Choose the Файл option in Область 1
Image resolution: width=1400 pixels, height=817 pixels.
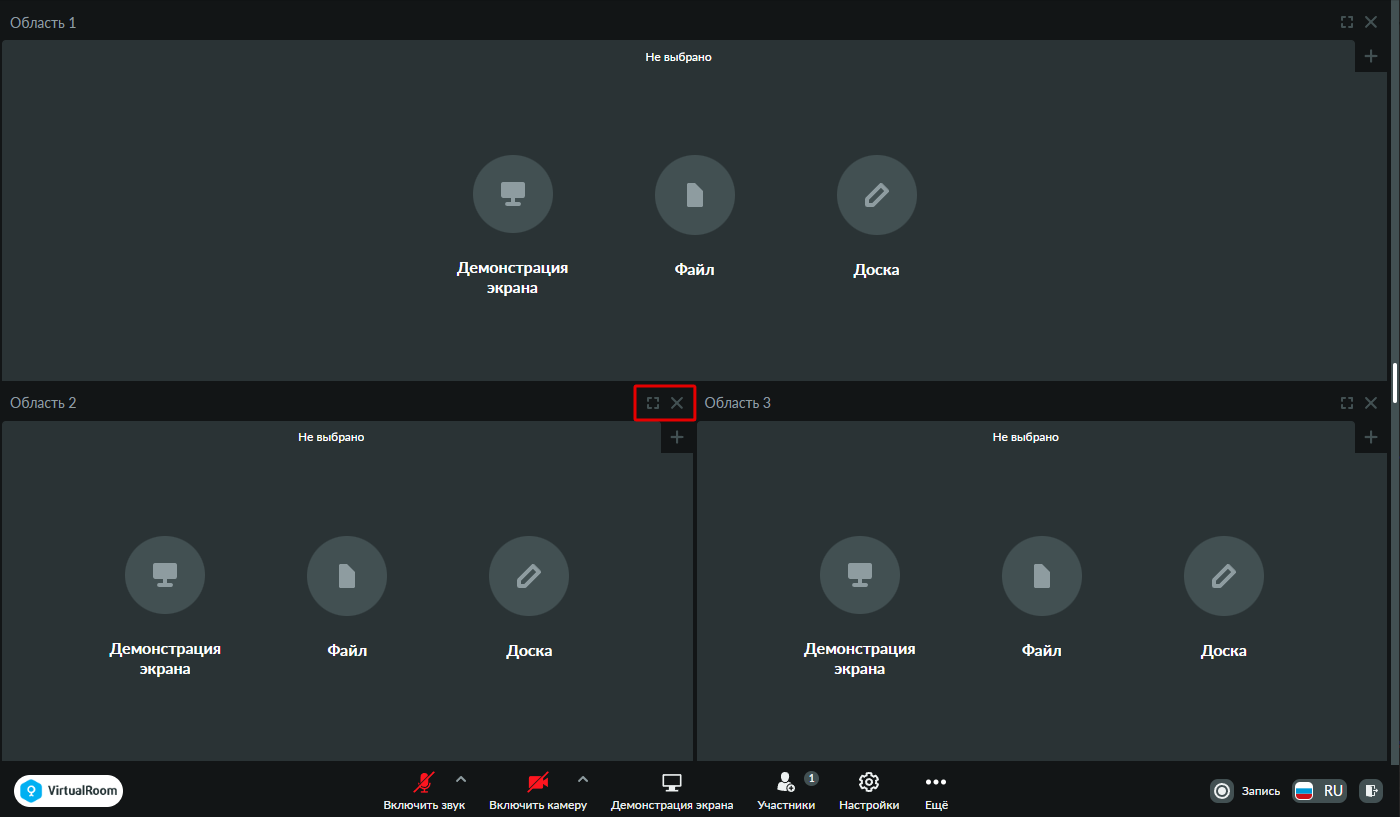[695, 195]
